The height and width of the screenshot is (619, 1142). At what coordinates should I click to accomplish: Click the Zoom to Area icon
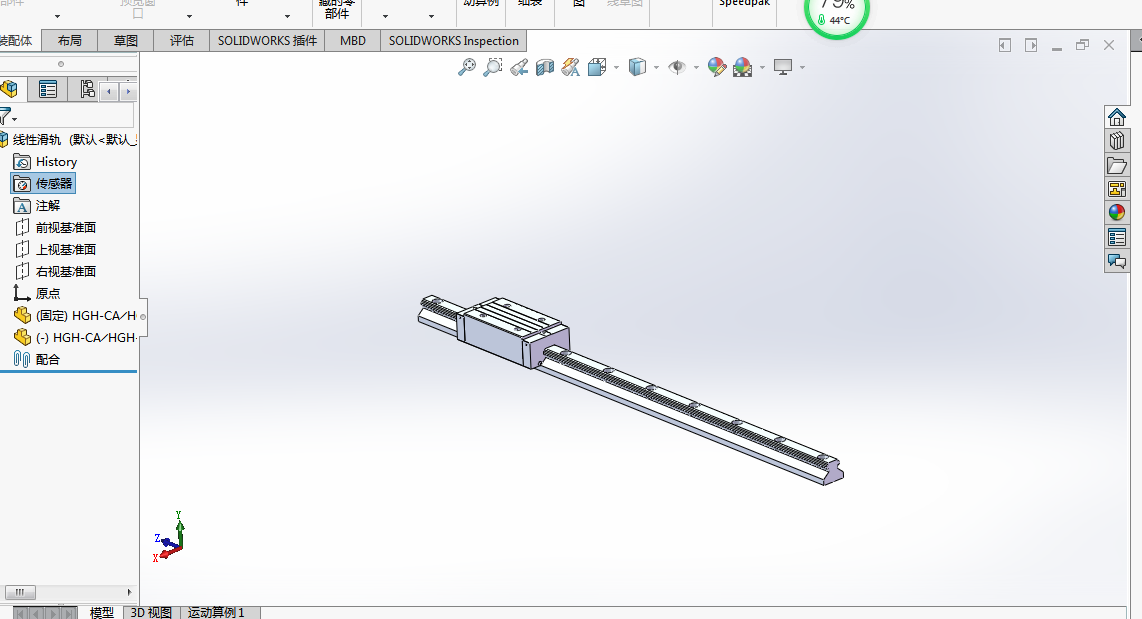[x=493, y=67]
